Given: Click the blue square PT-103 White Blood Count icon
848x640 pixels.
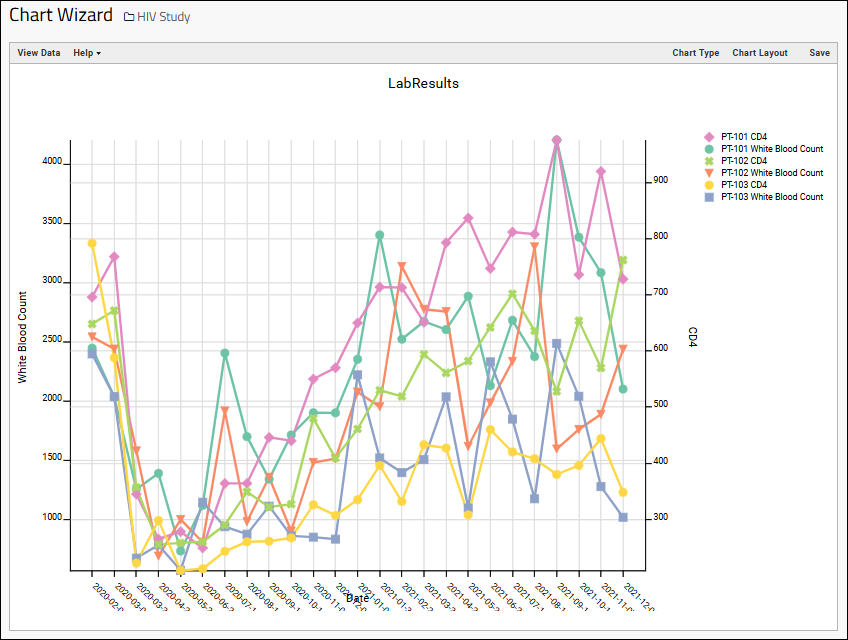Looking at the screenshot, I should pos(708,197).
